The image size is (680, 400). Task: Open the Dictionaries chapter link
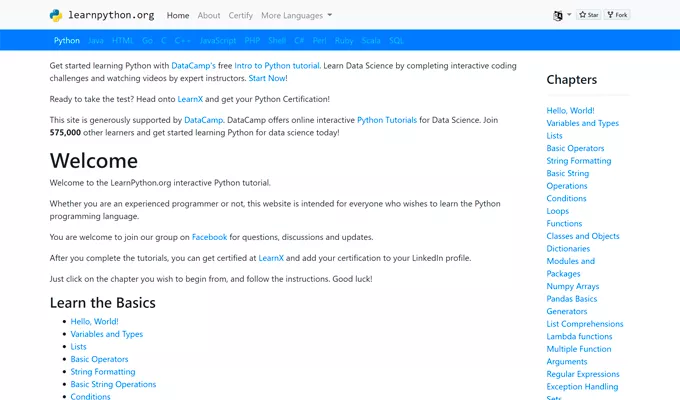(568, 249)
